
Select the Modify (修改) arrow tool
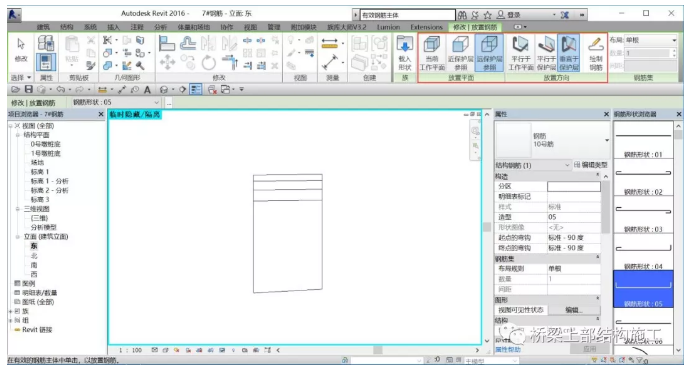pos(21,49)
